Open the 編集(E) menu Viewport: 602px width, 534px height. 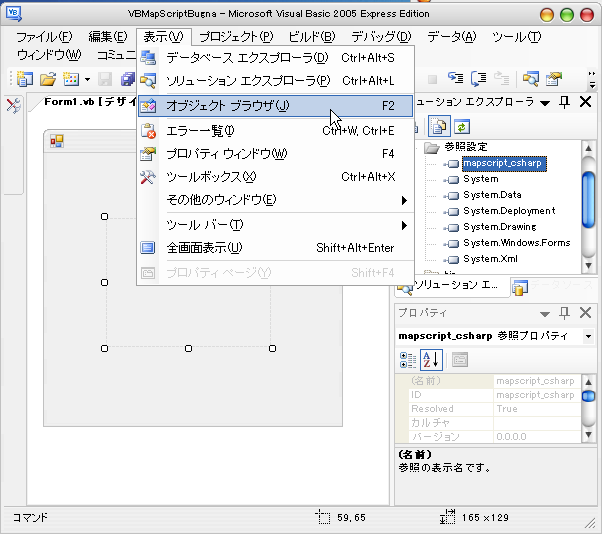coord(108,37)
